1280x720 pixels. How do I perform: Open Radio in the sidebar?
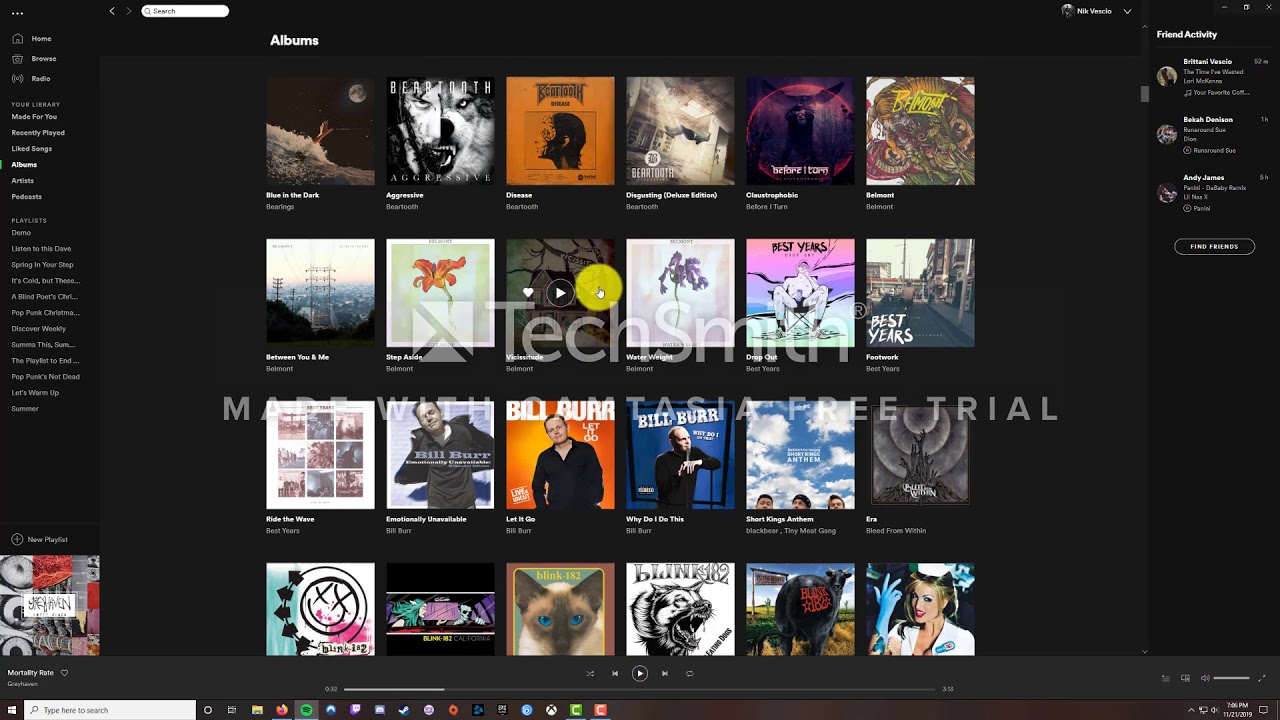[41, 79]
